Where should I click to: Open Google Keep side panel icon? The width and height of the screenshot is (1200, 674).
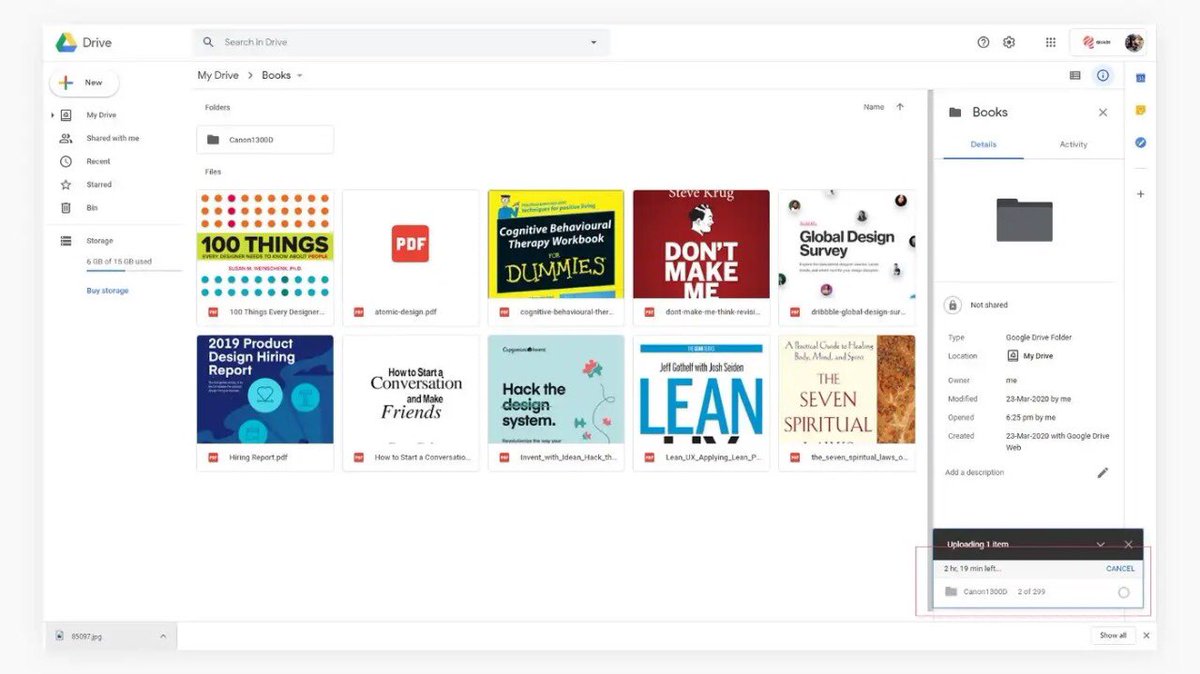click(1140, 110)
